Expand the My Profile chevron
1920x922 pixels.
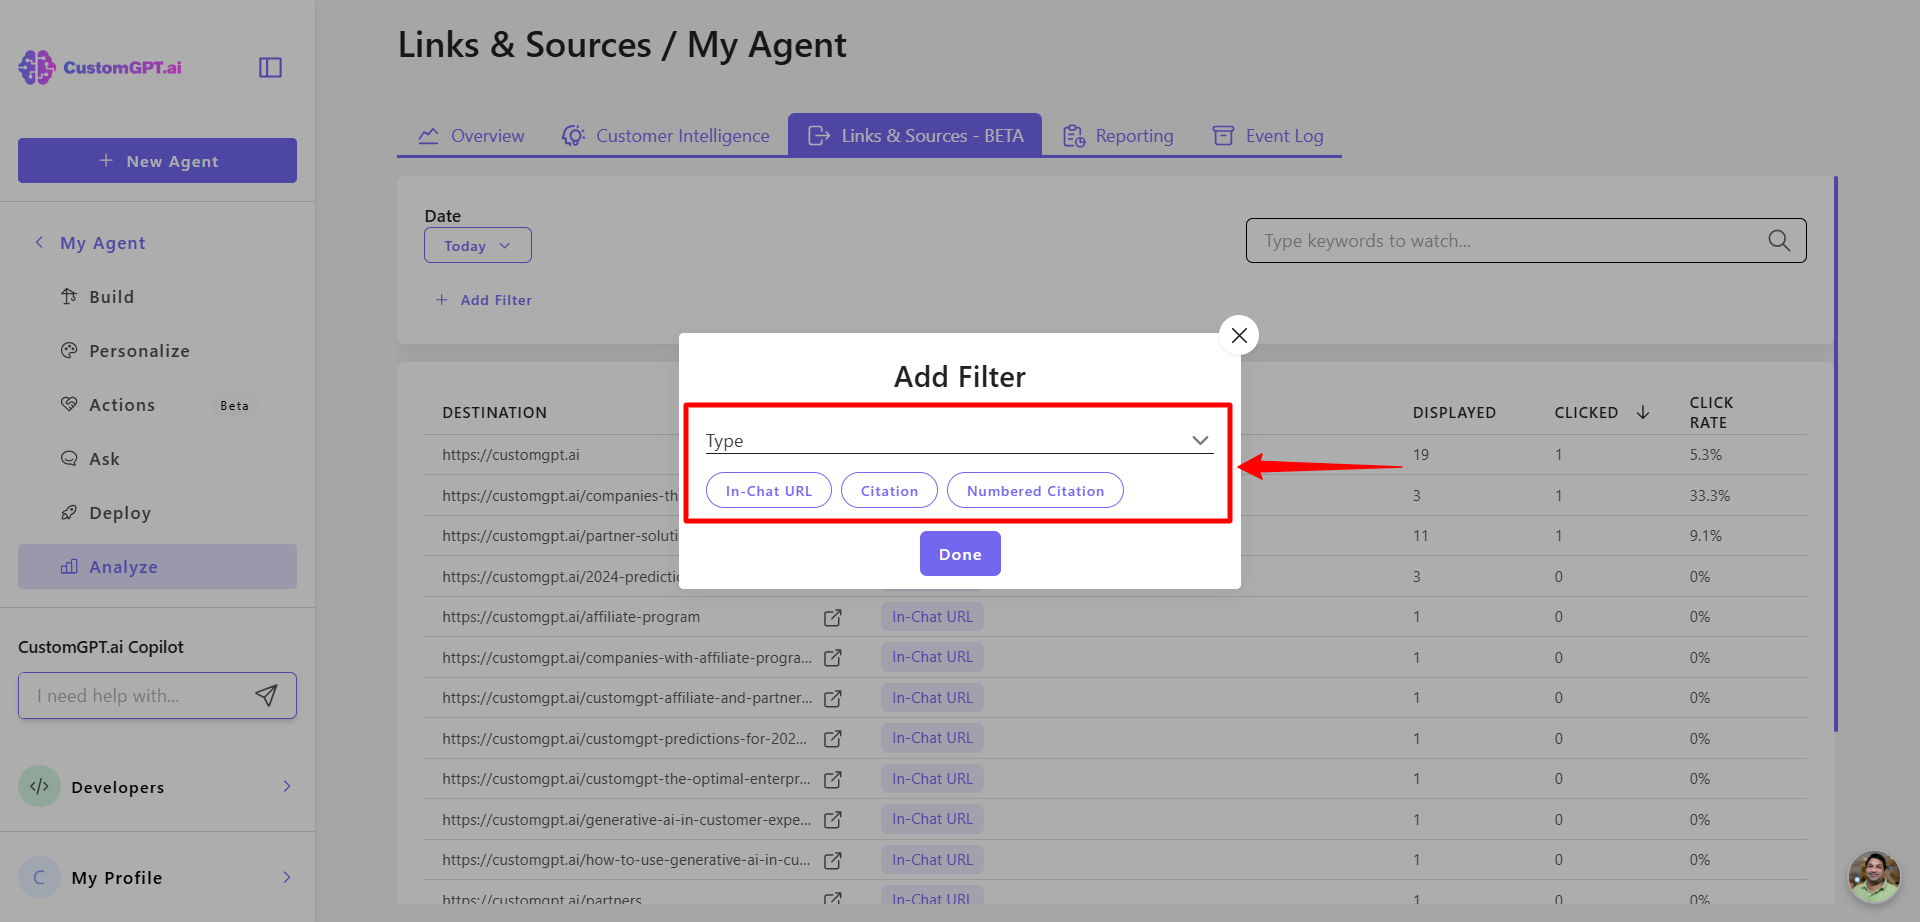[x=287, y=877]
